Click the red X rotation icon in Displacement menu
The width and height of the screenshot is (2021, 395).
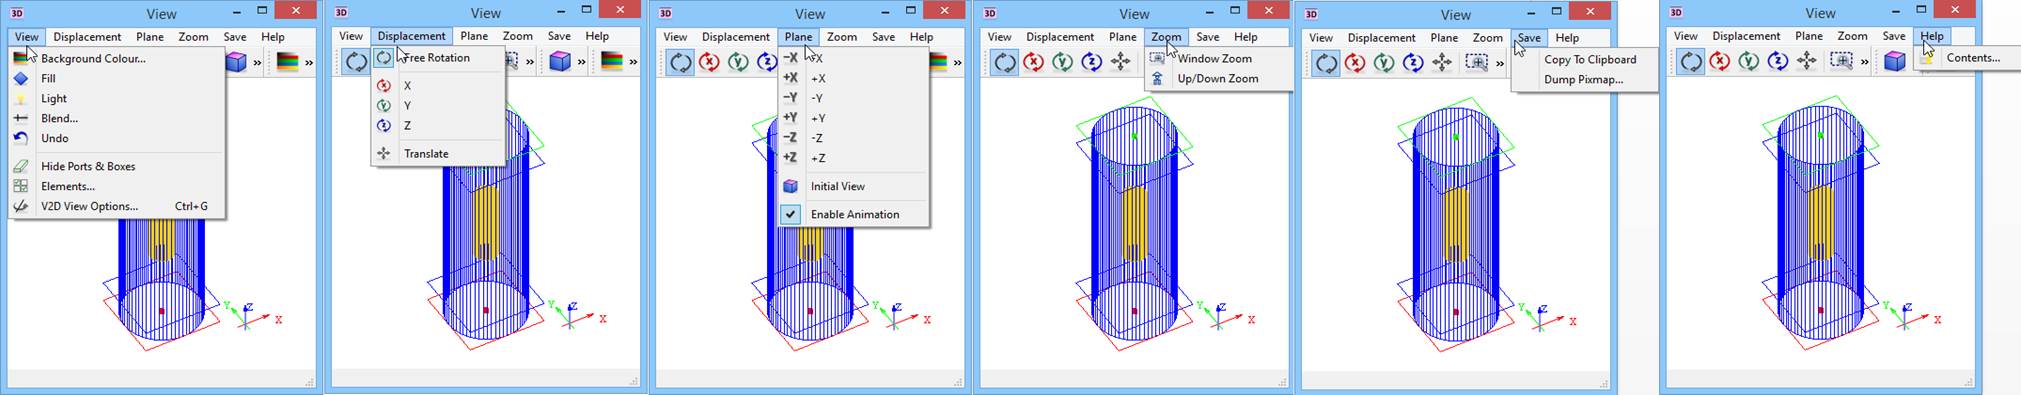tap(383, 85)
